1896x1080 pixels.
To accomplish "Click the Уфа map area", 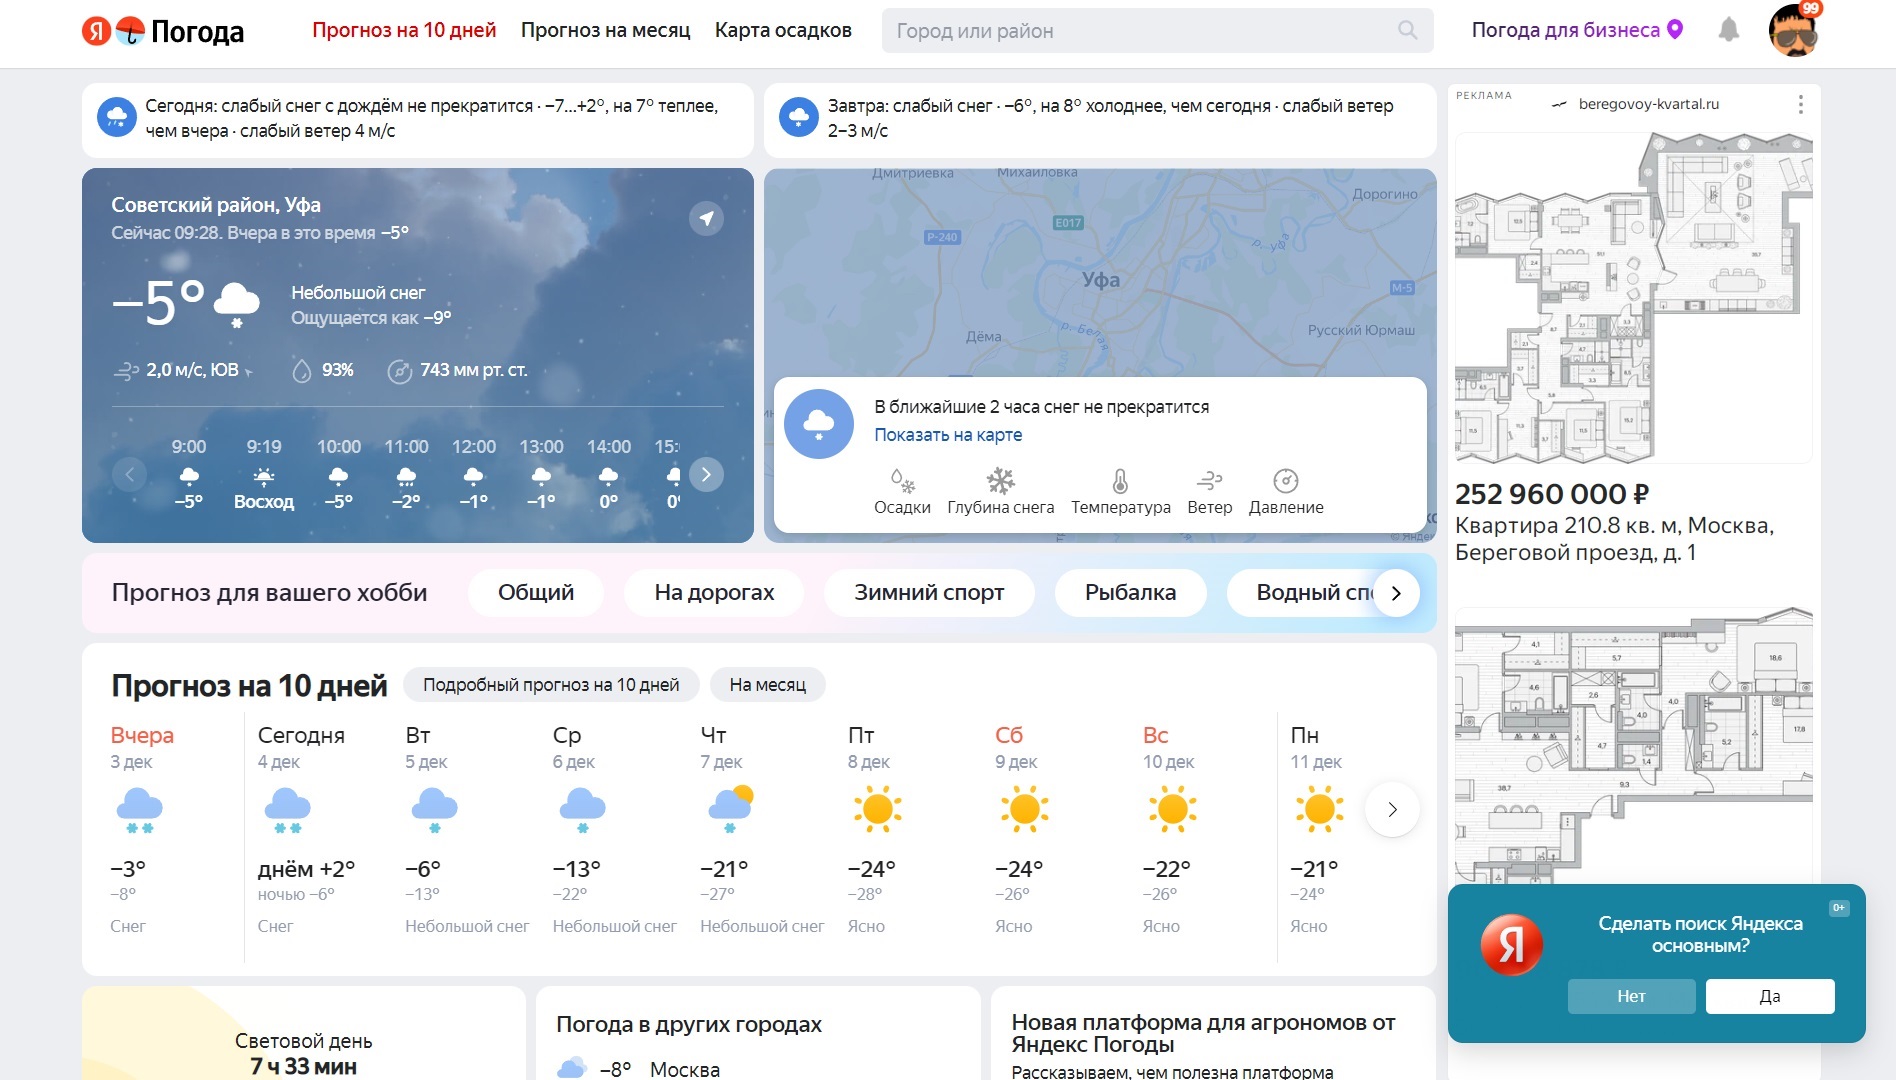I will 1100,280.
